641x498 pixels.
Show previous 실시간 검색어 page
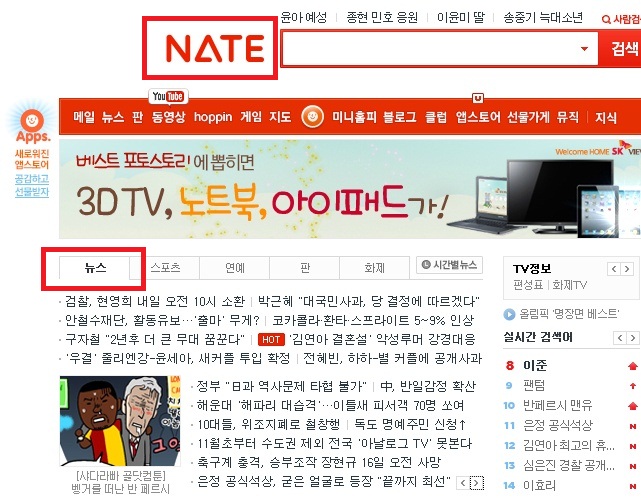(620, 338)
